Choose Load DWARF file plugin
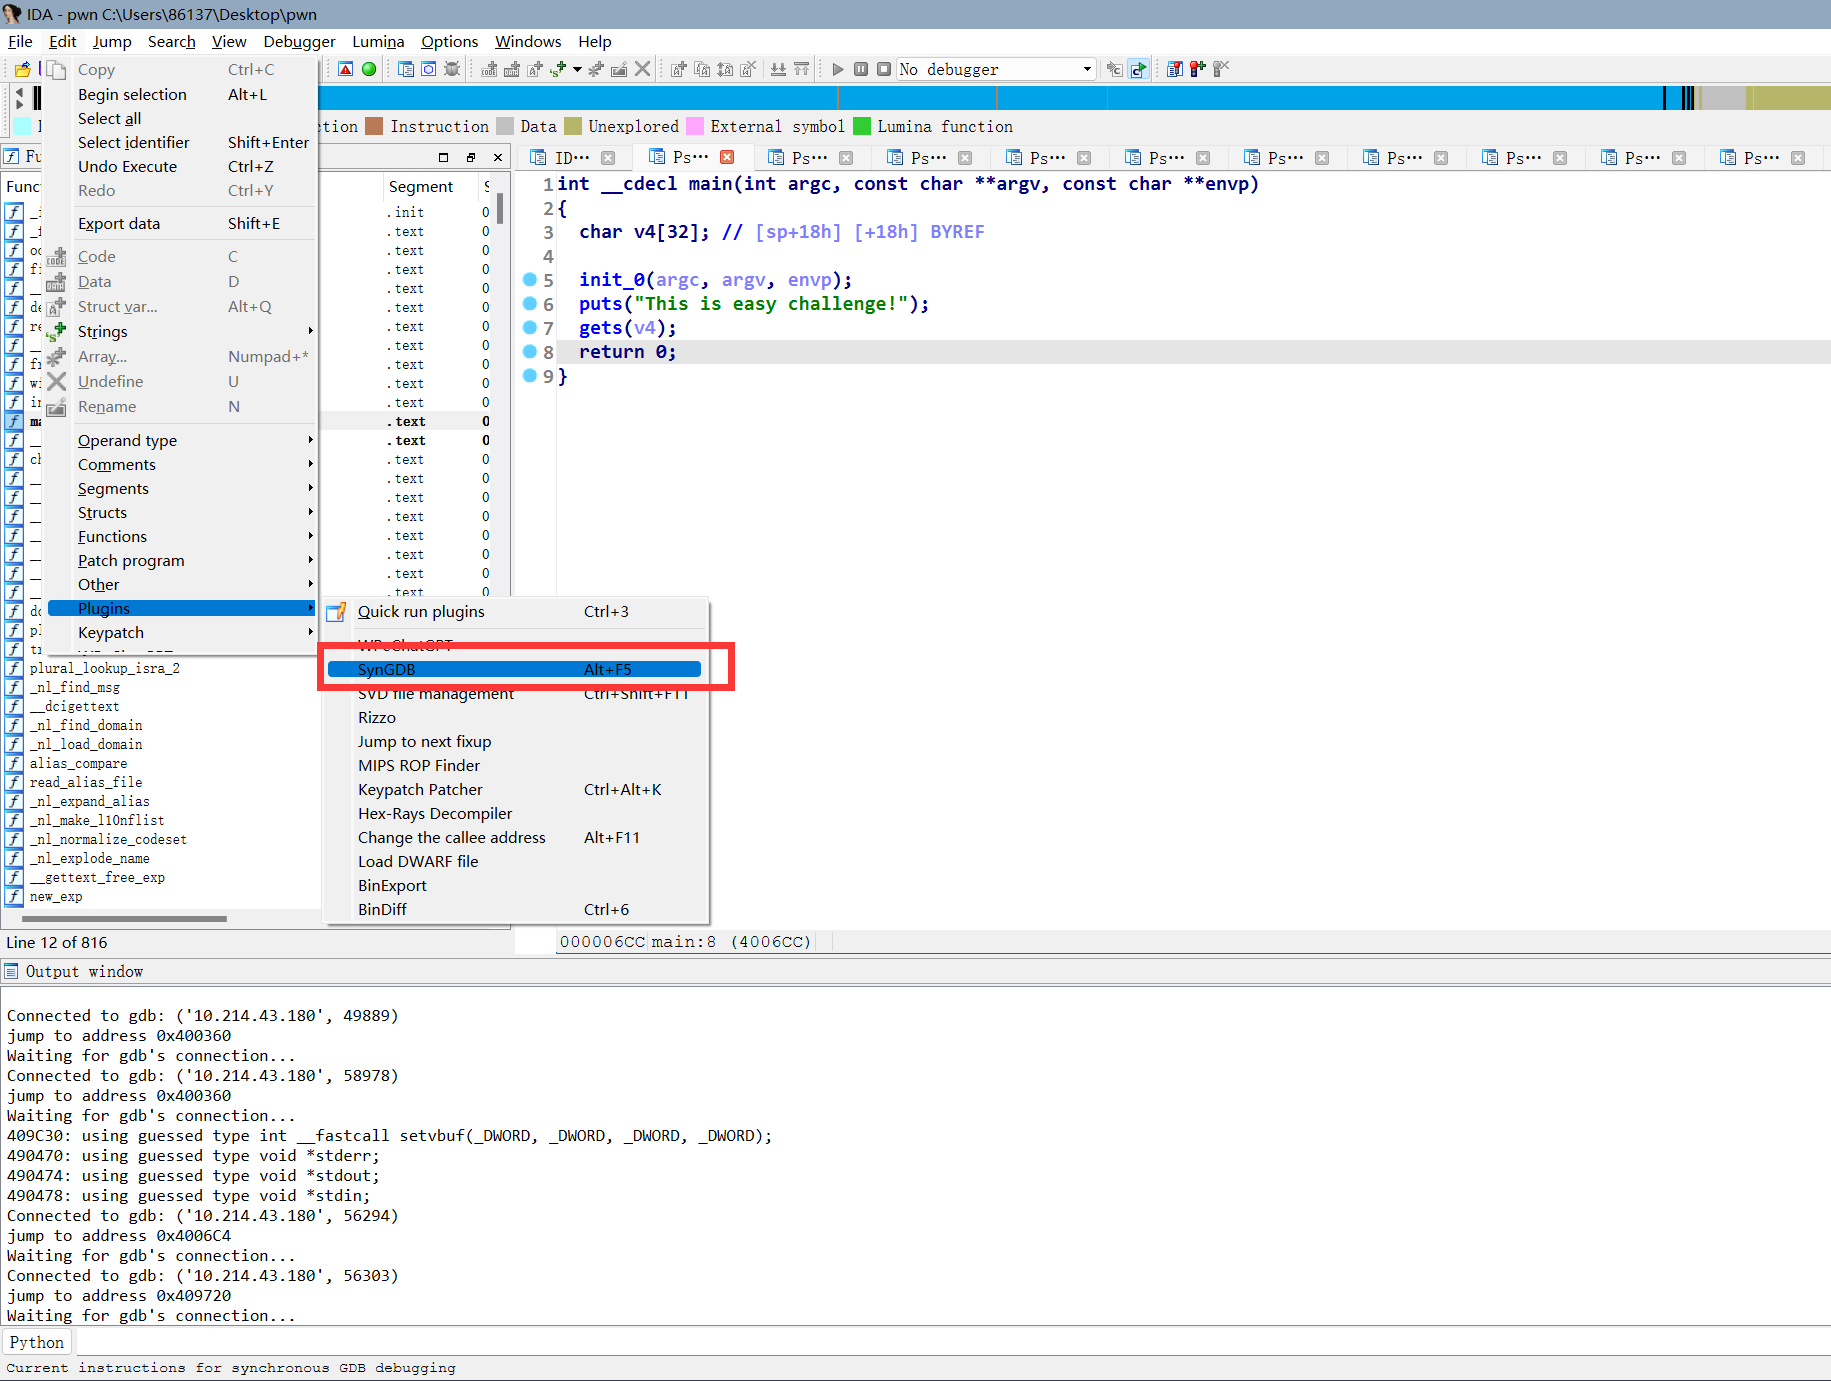 tap(514, 862)
